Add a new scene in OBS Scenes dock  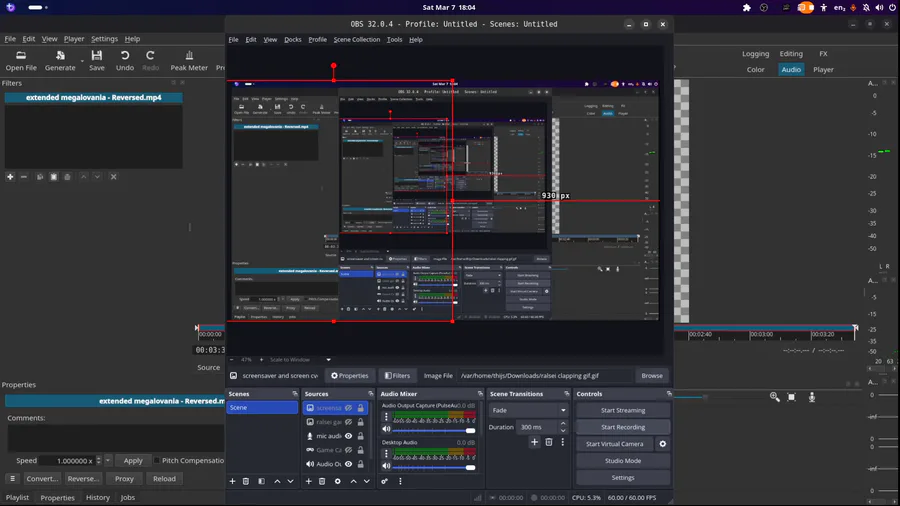pos(232,481)
